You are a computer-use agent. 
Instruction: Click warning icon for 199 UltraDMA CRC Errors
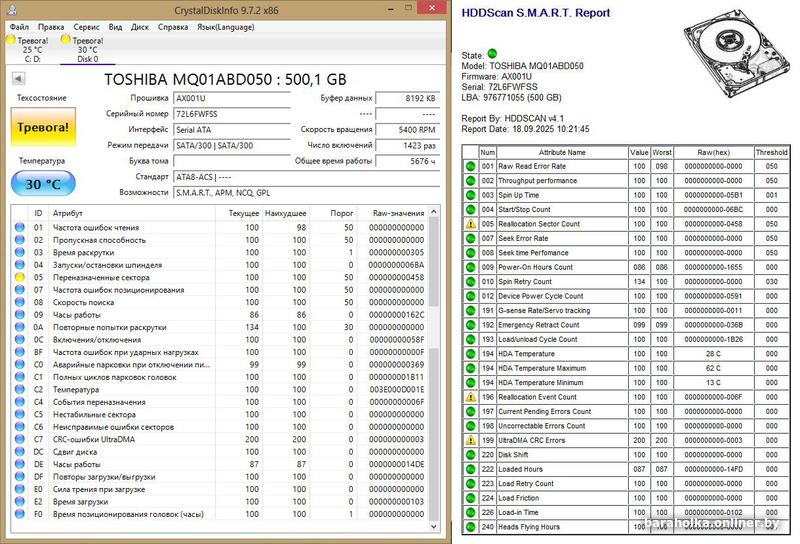coord(470,440)
